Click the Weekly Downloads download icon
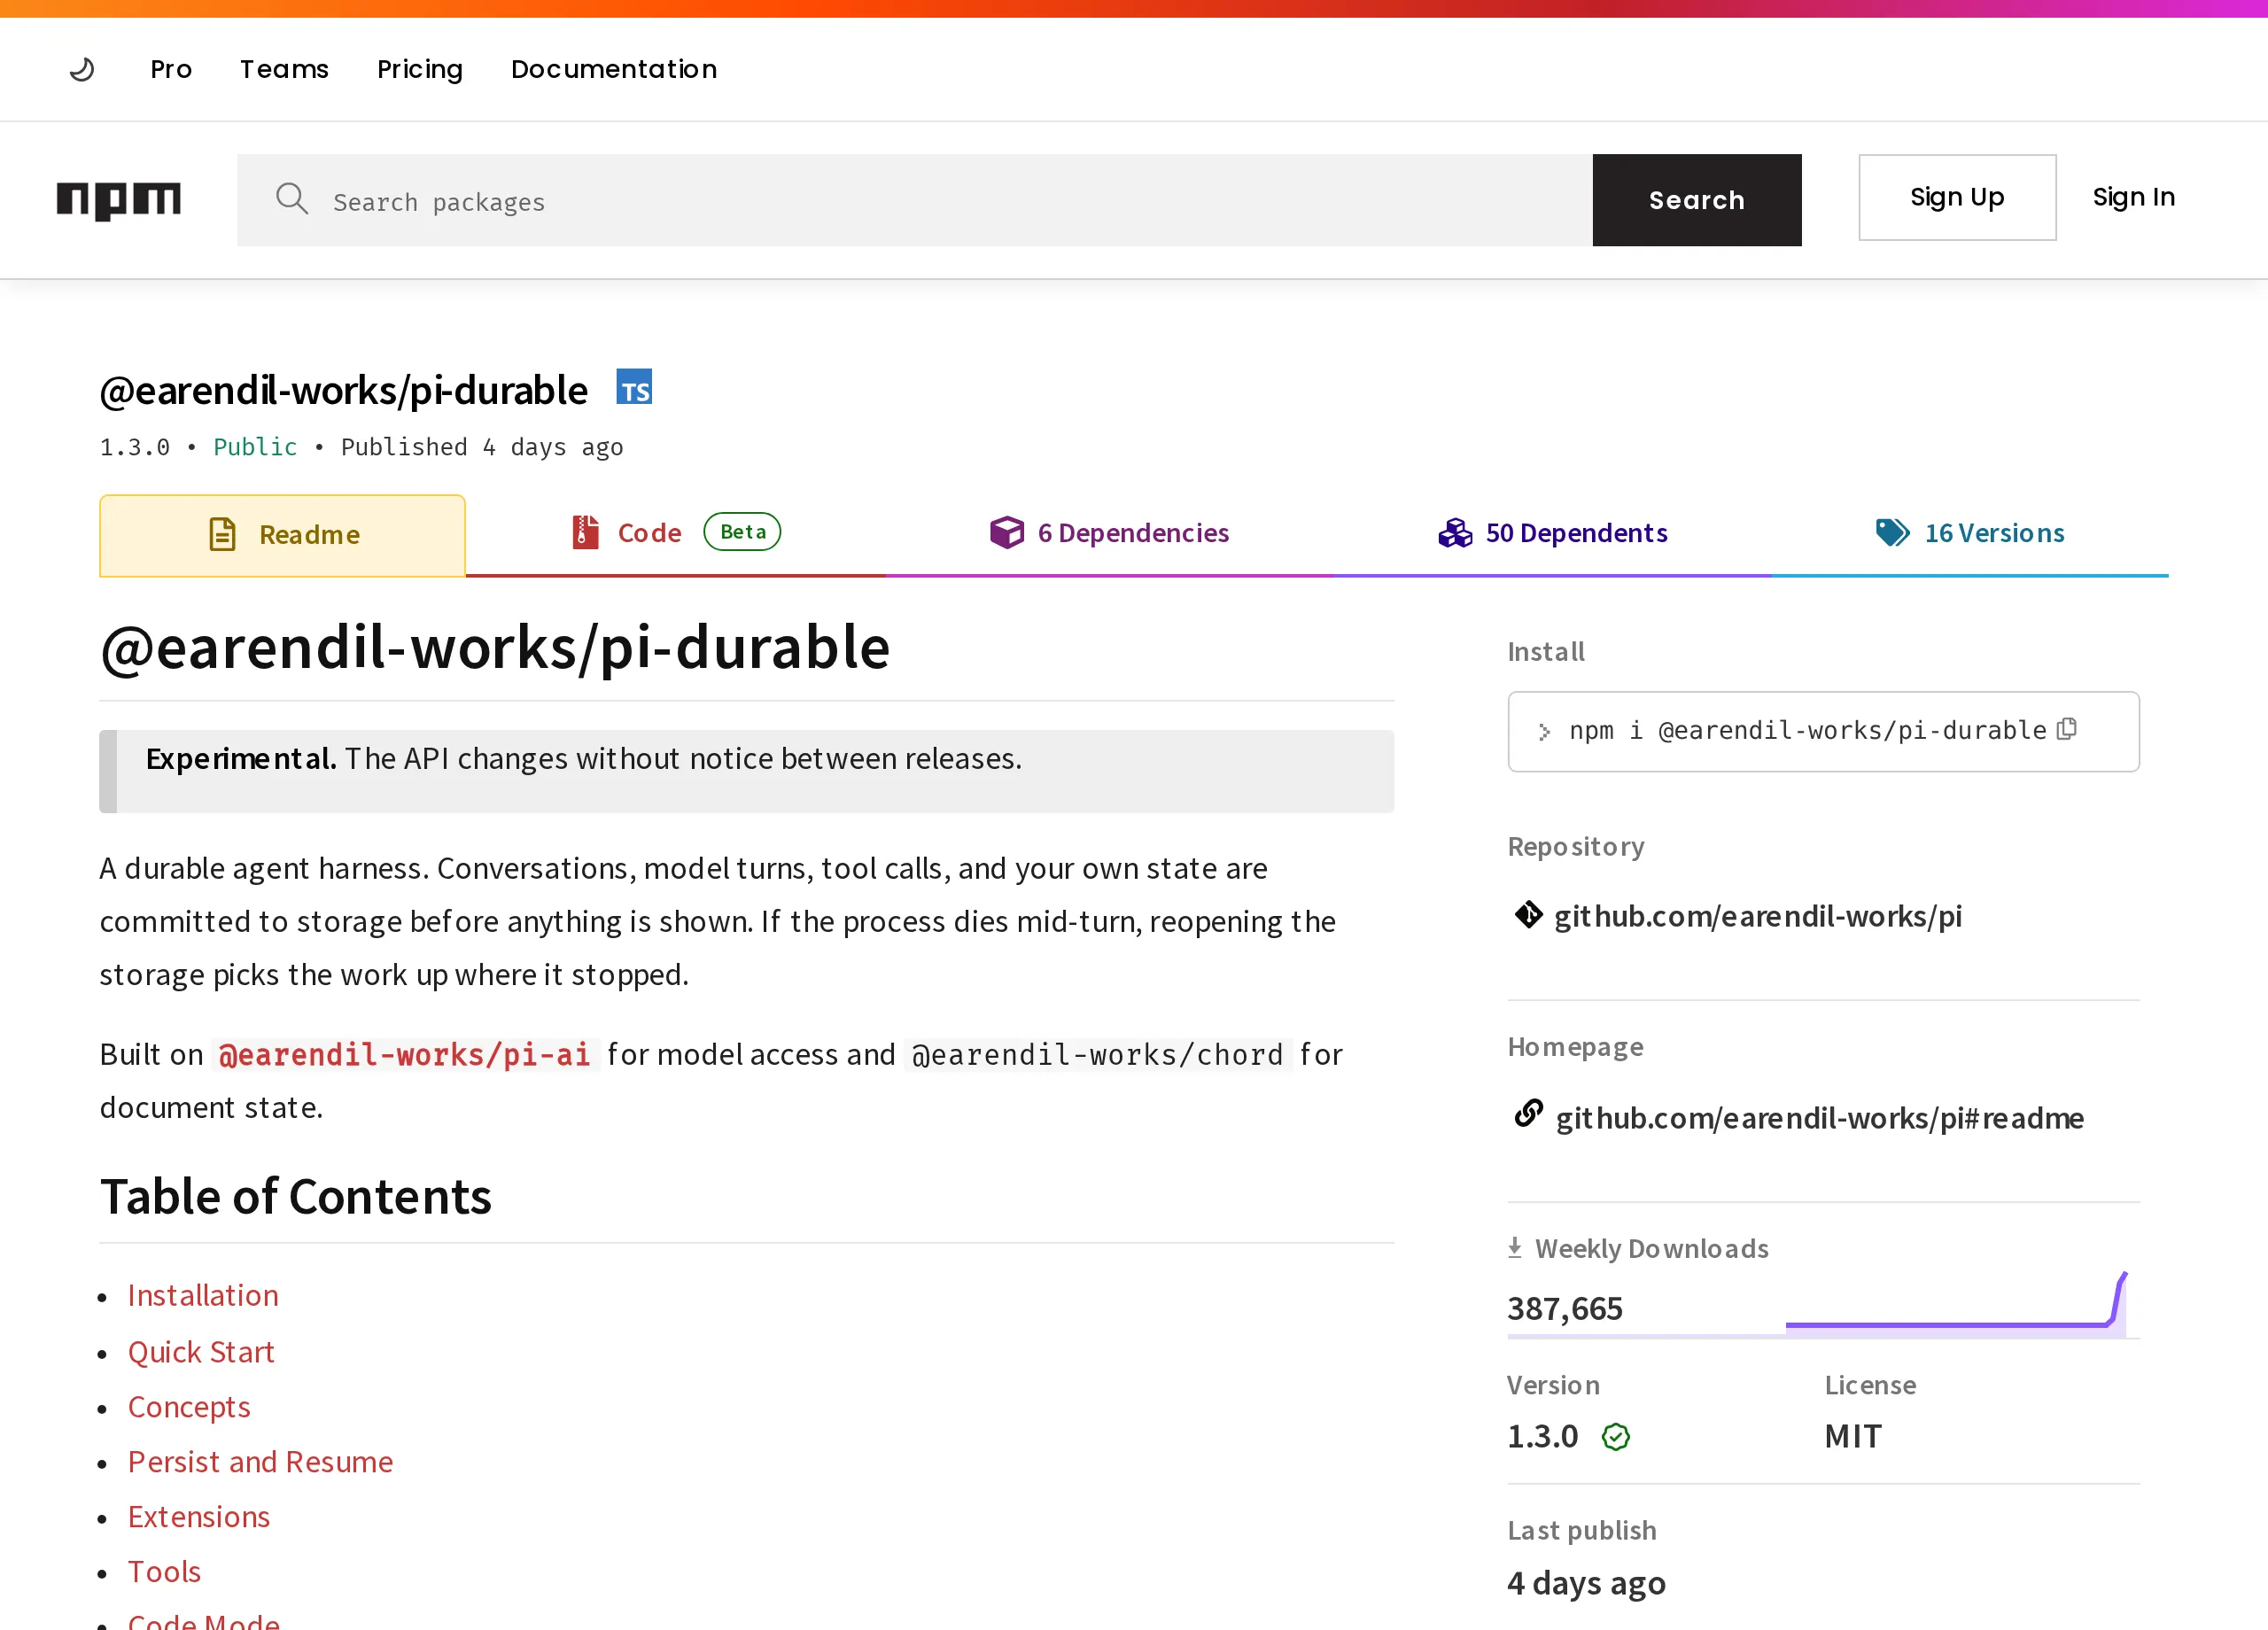The height and width of the screenshot is (1630, 2268). tap(1515, 1247)
